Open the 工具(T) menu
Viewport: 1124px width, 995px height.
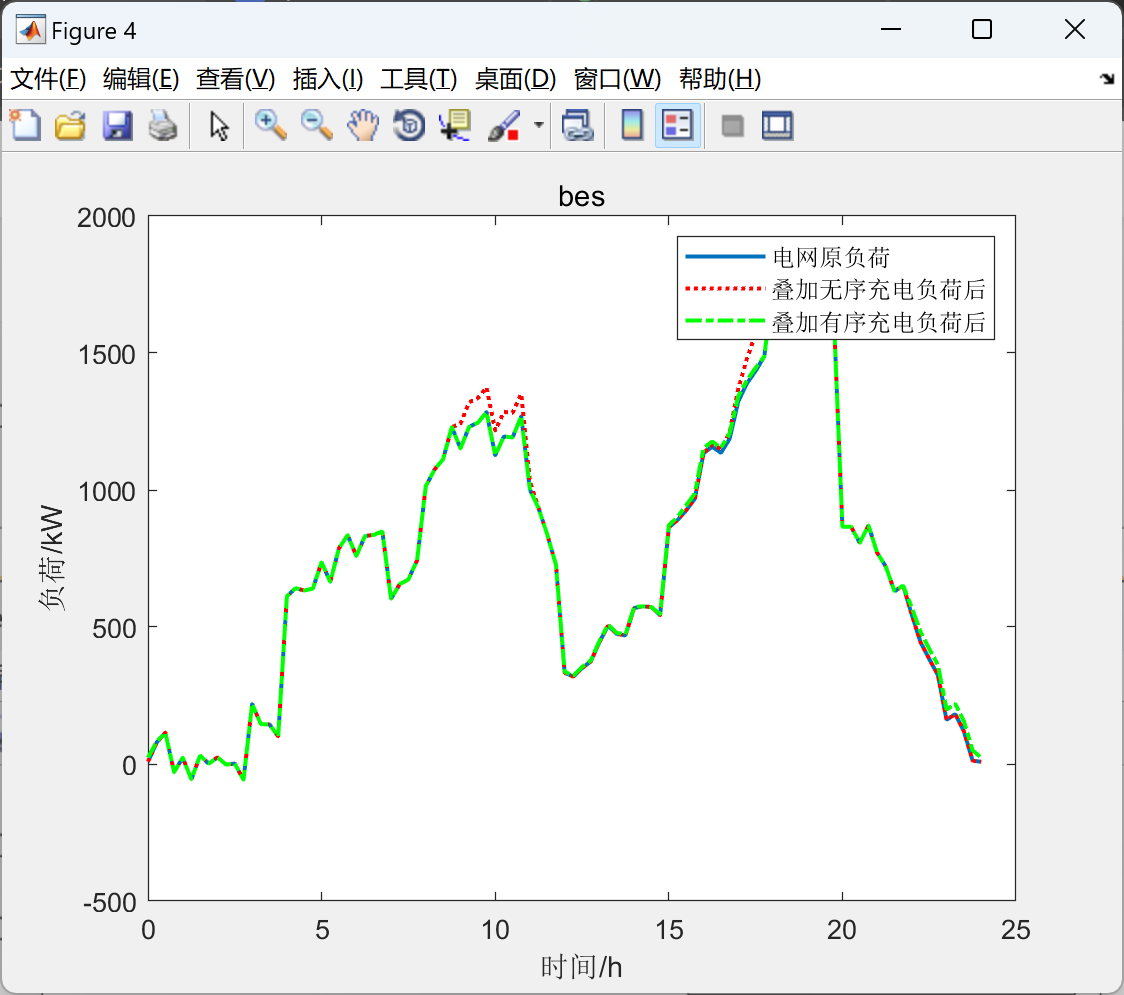(x=419, y=79)
